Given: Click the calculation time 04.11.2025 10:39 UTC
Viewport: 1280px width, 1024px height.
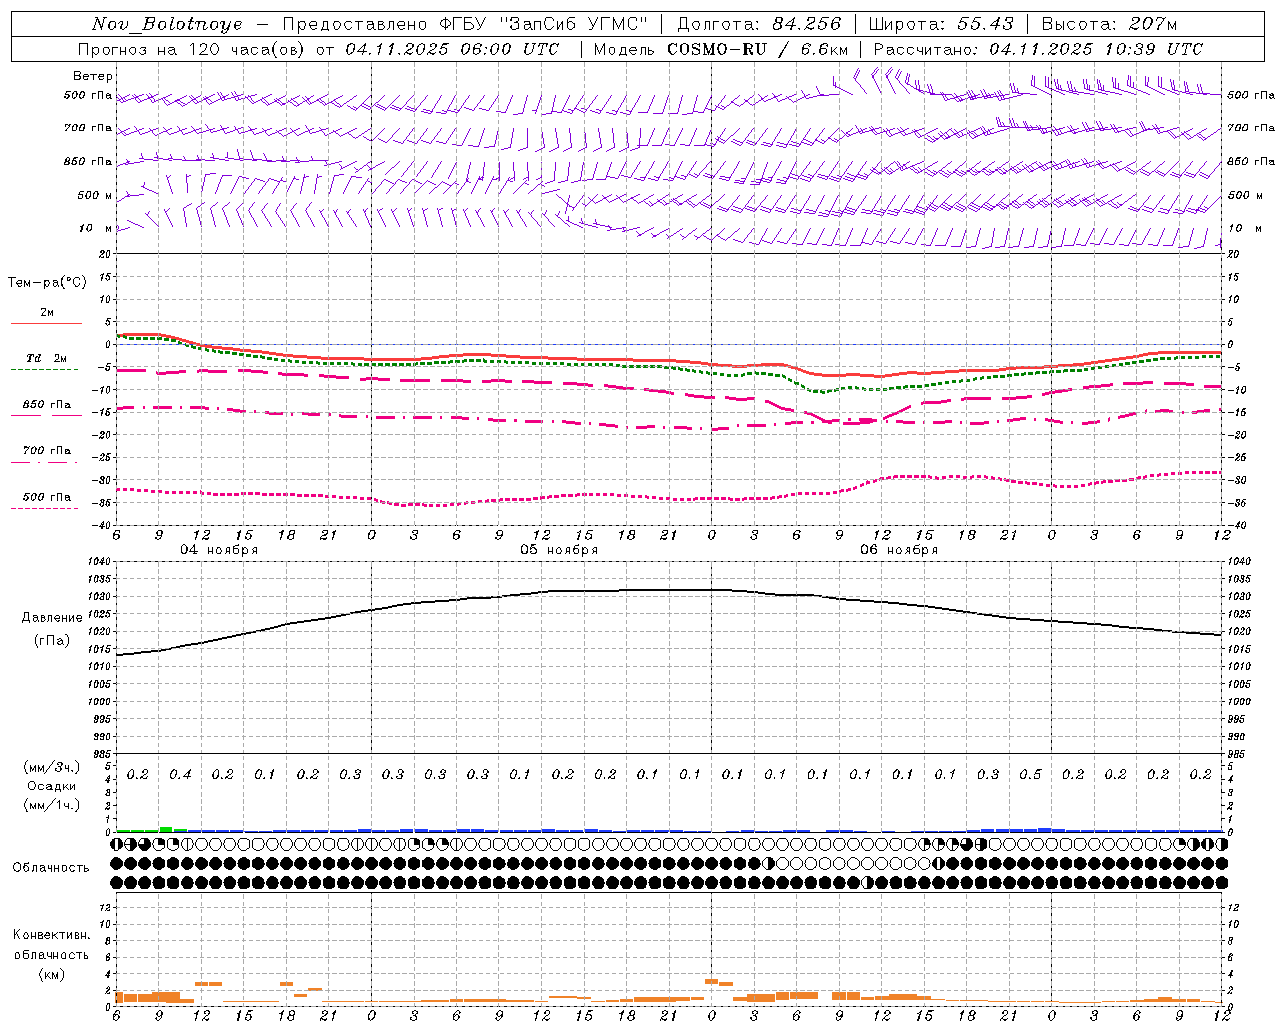Looking at the screenshot, I should pyautogui.click(x=1096, y=49).
